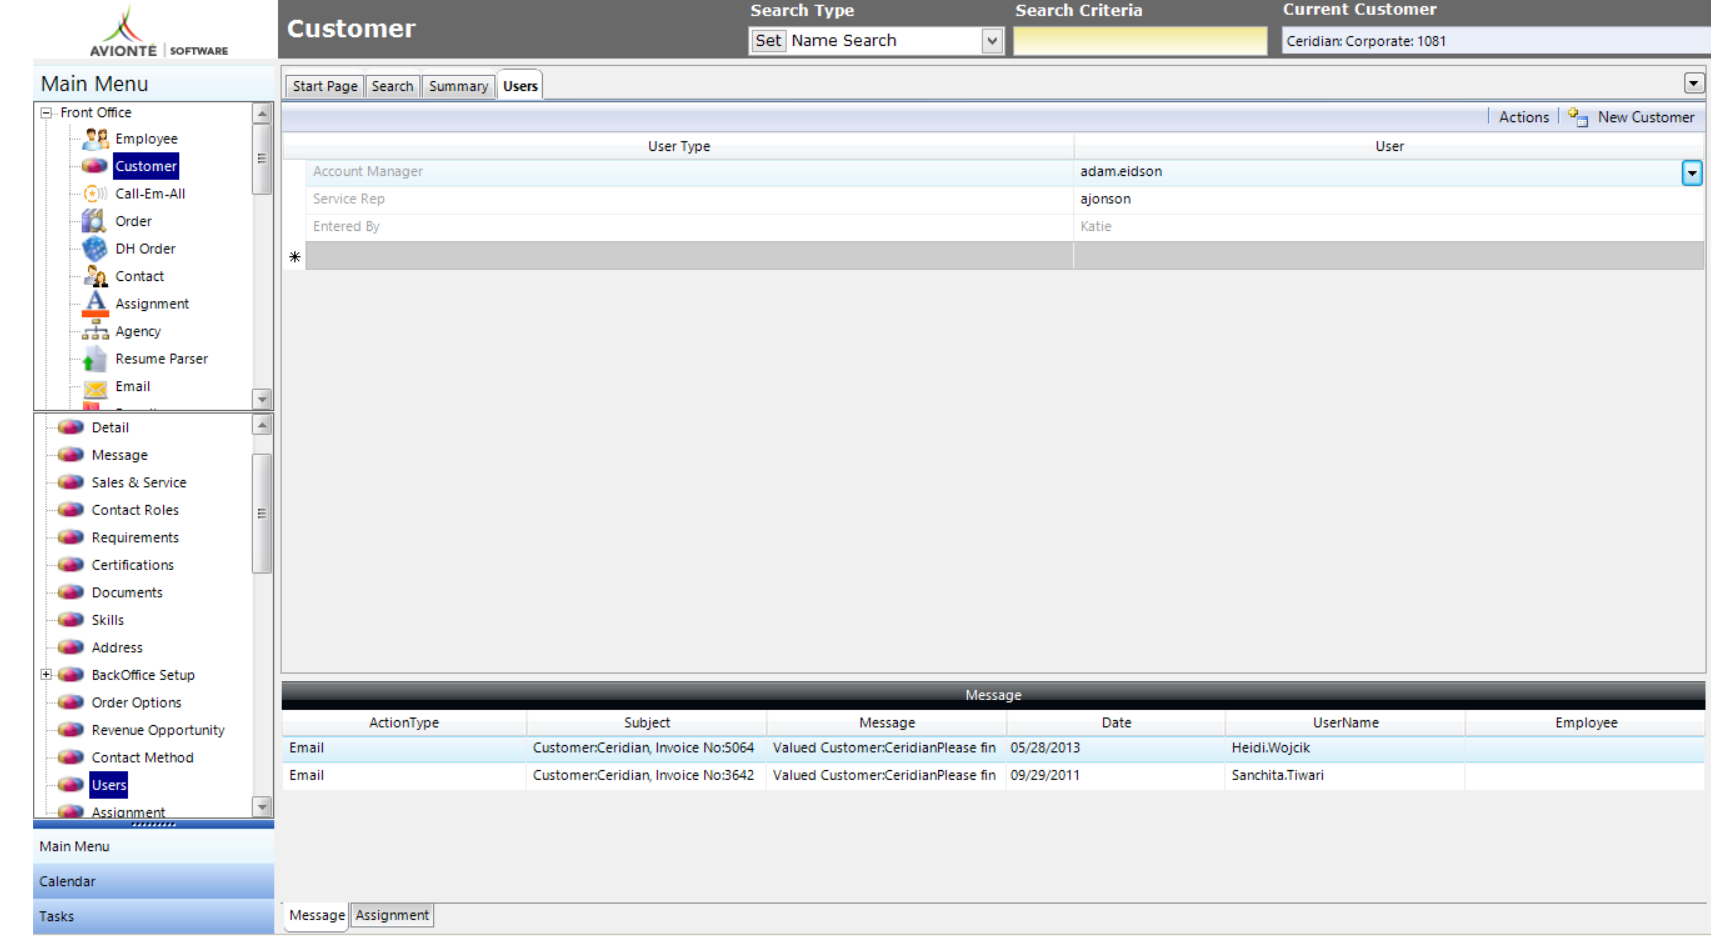
Task: Expand the BackOffice Setup tree node
Action: pos(46,675)
